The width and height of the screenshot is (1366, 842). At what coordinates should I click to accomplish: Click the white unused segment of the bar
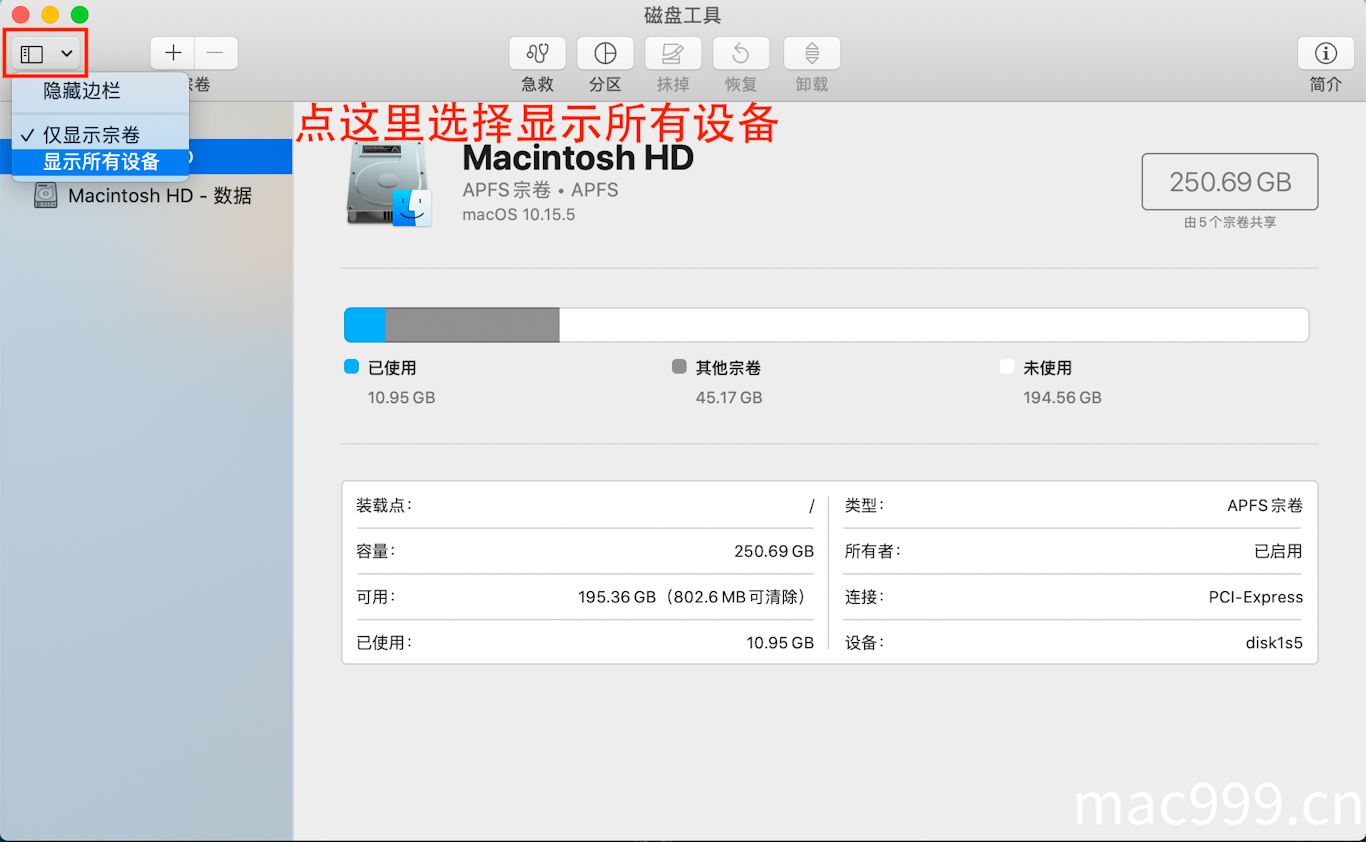coord(934,325)
